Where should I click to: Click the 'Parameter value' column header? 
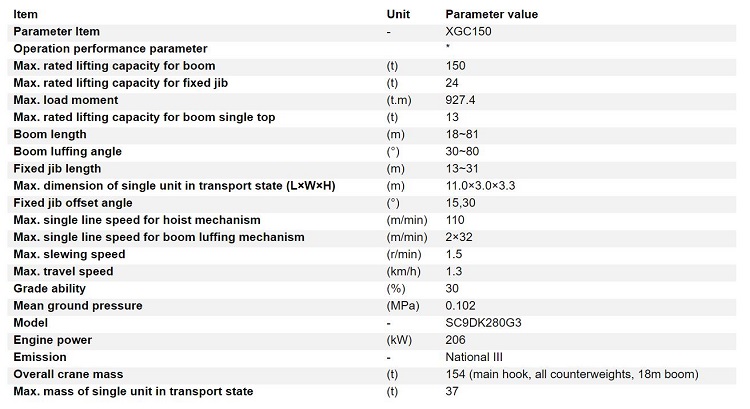pos(492,14)
